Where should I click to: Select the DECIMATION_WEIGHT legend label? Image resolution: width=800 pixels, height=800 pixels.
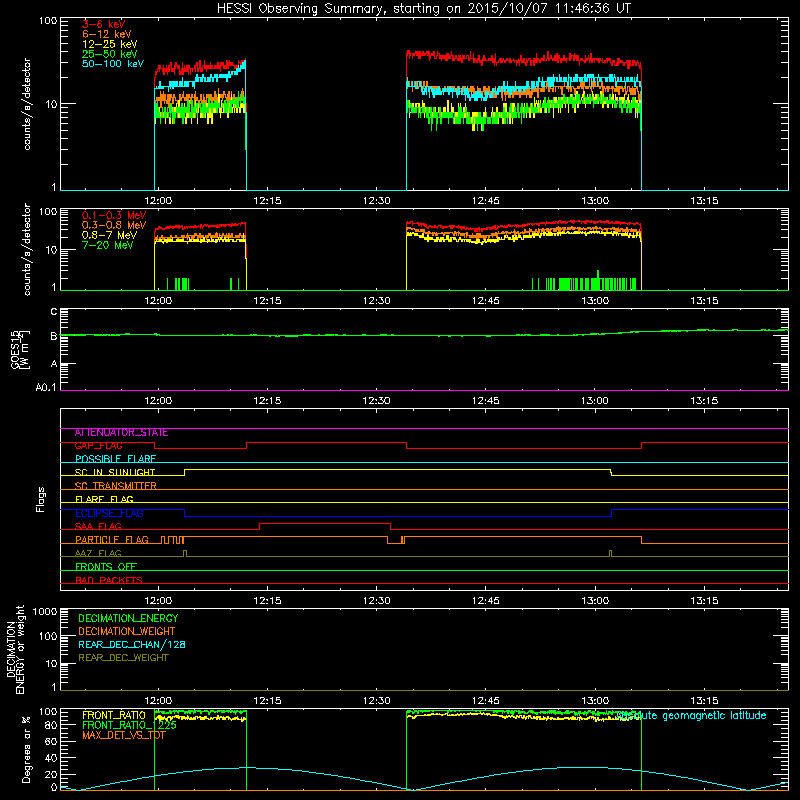click(x=127, y=632)
